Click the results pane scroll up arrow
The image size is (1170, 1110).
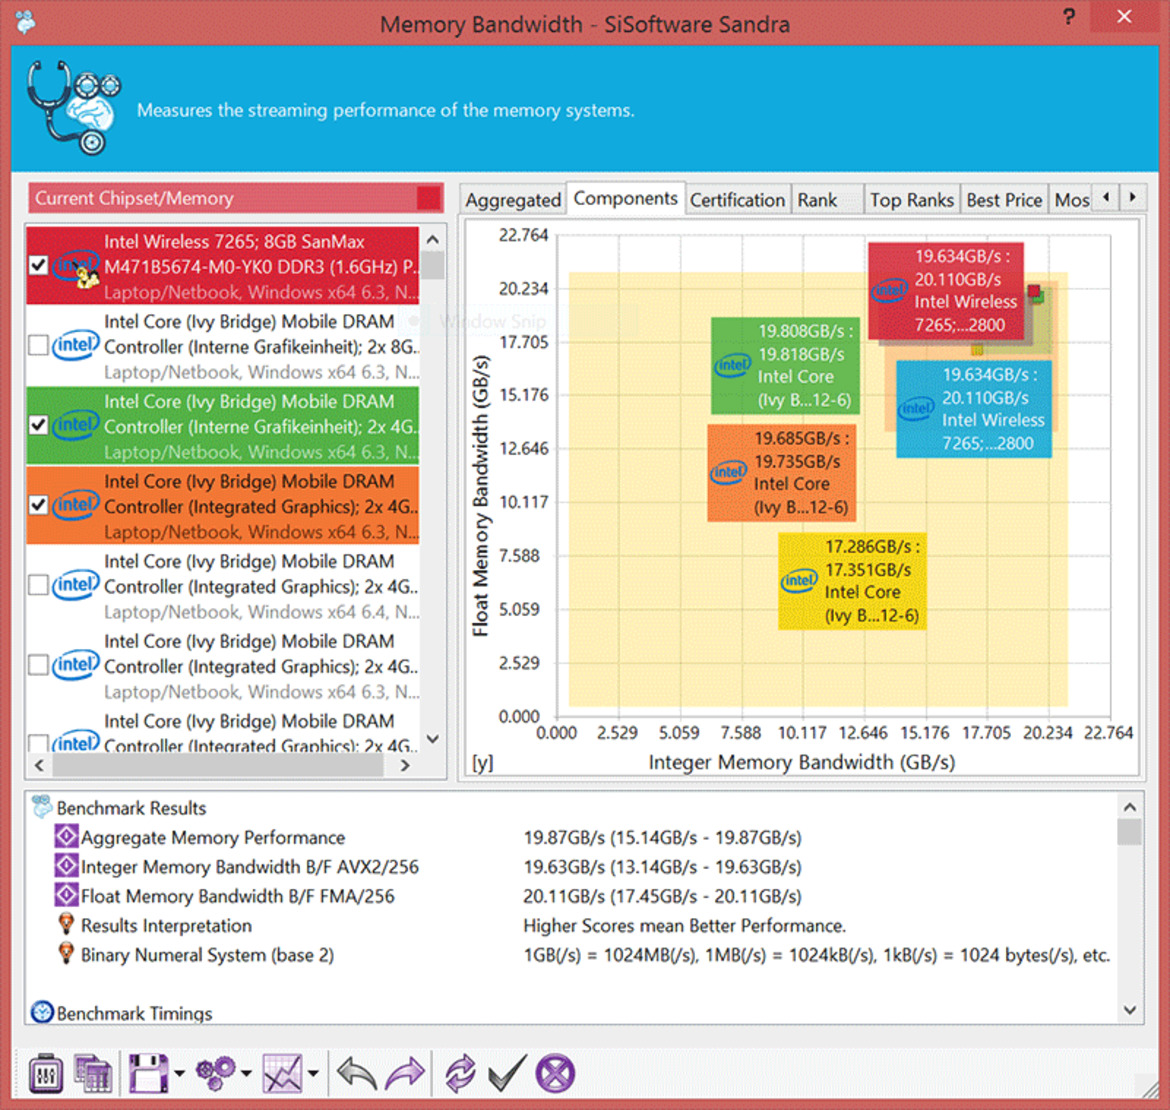point(1130,807)
